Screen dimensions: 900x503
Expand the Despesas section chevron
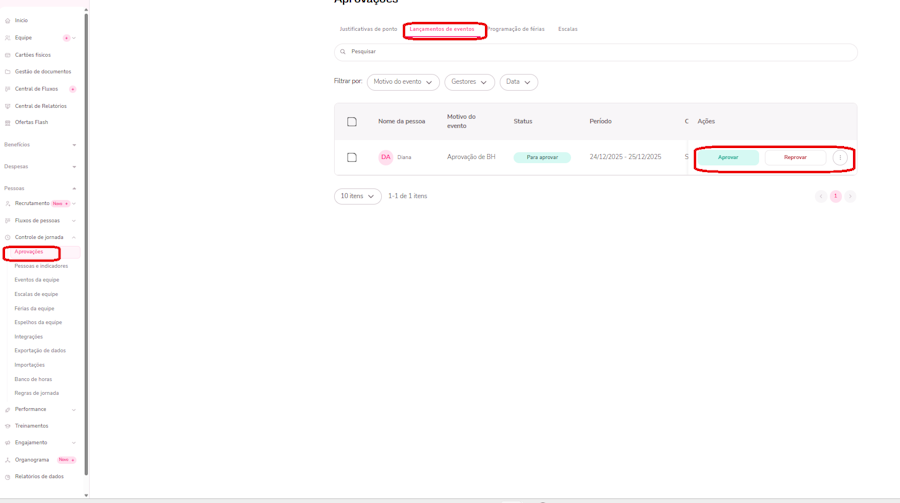pyautogui.click(x=74, y=167)
